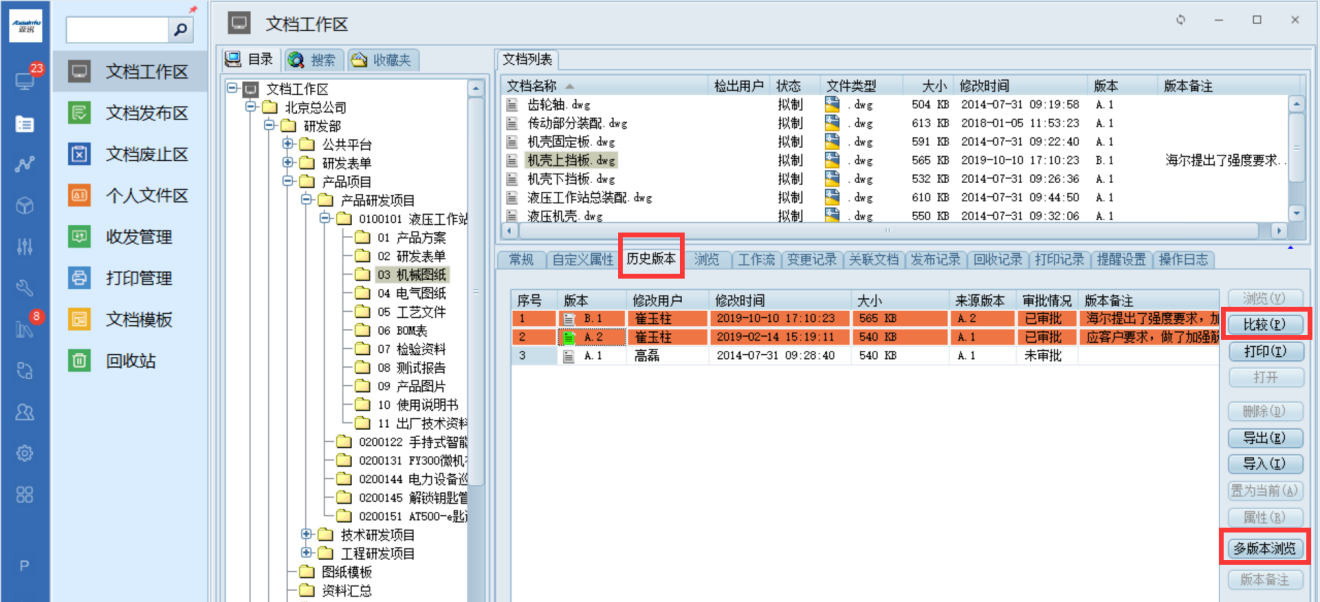The width and height of the screenshot is (1320, 602).
Task: Open 回收站 recycle bin
Action: pos(80,361)
